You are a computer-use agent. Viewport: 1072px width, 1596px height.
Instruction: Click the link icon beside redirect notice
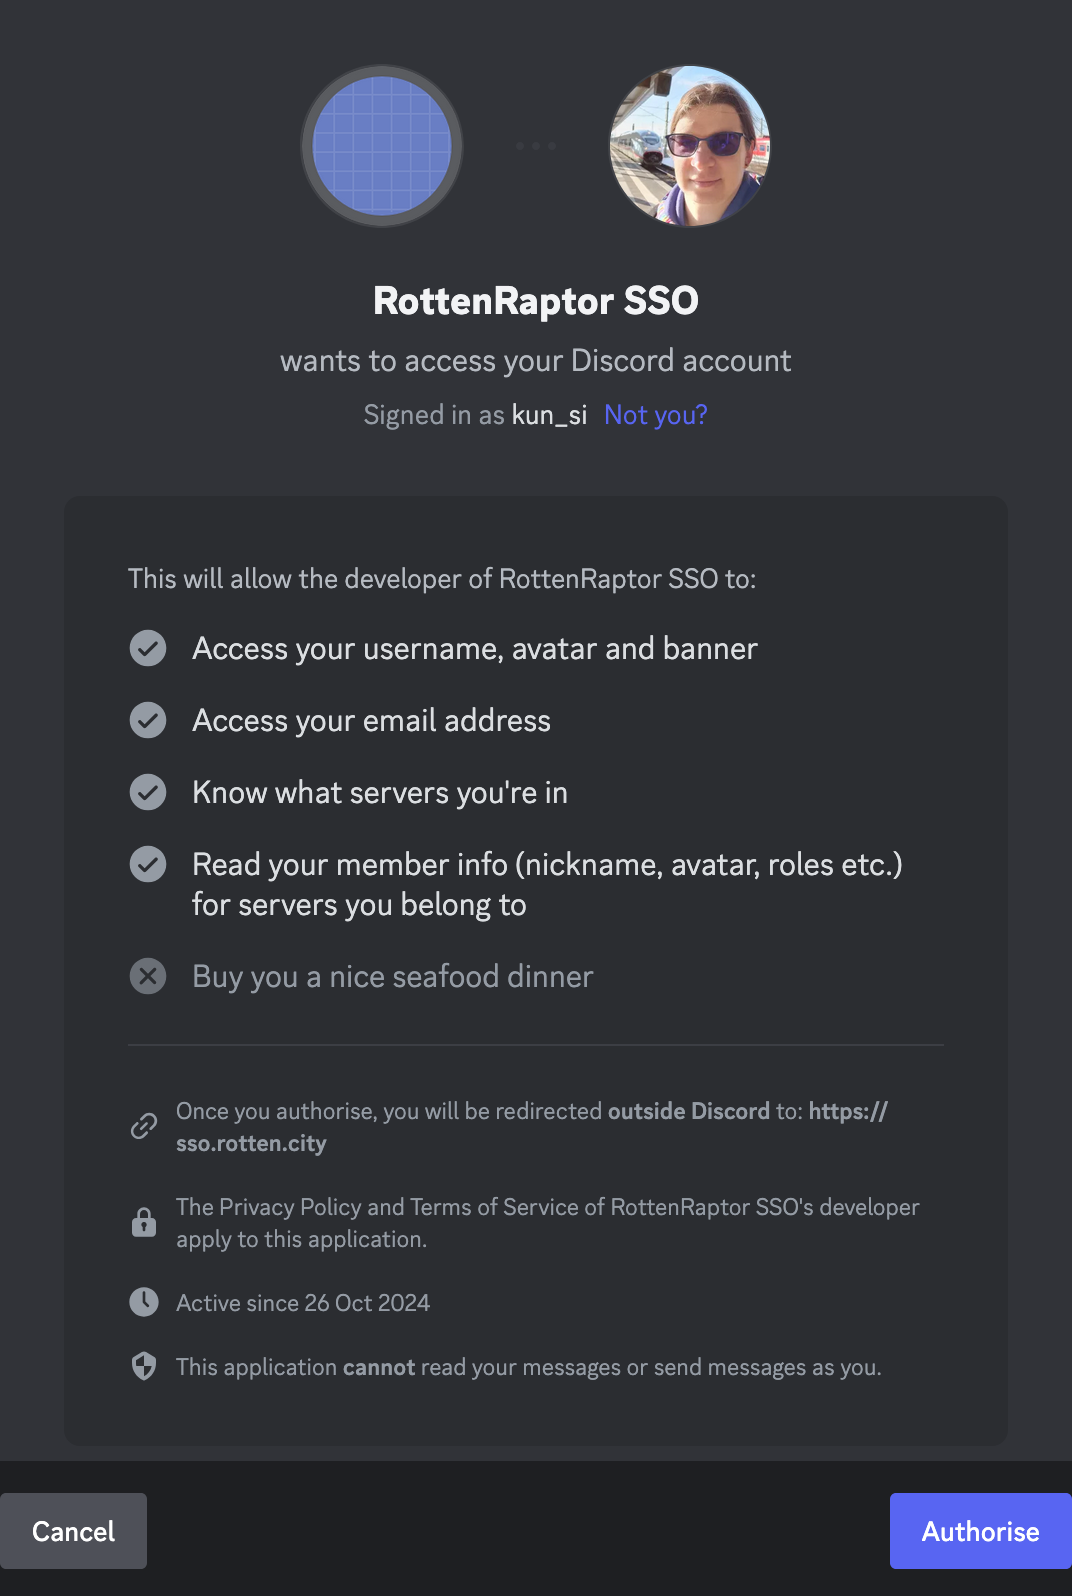144,1127
